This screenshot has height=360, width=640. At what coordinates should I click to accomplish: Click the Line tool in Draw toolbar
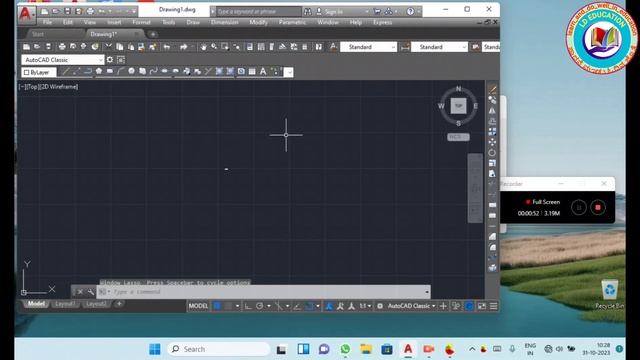66,72
